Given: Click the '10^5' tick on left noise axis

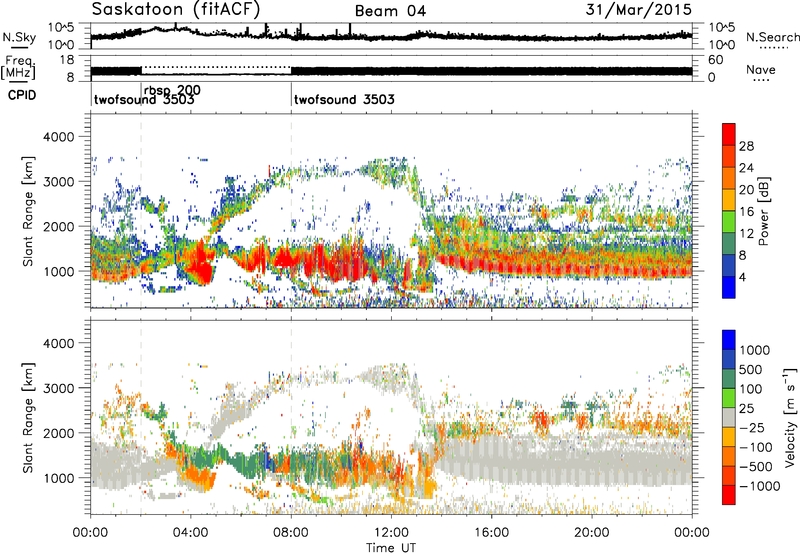Looking at the screenshot, I should click(x=61, y=28).
